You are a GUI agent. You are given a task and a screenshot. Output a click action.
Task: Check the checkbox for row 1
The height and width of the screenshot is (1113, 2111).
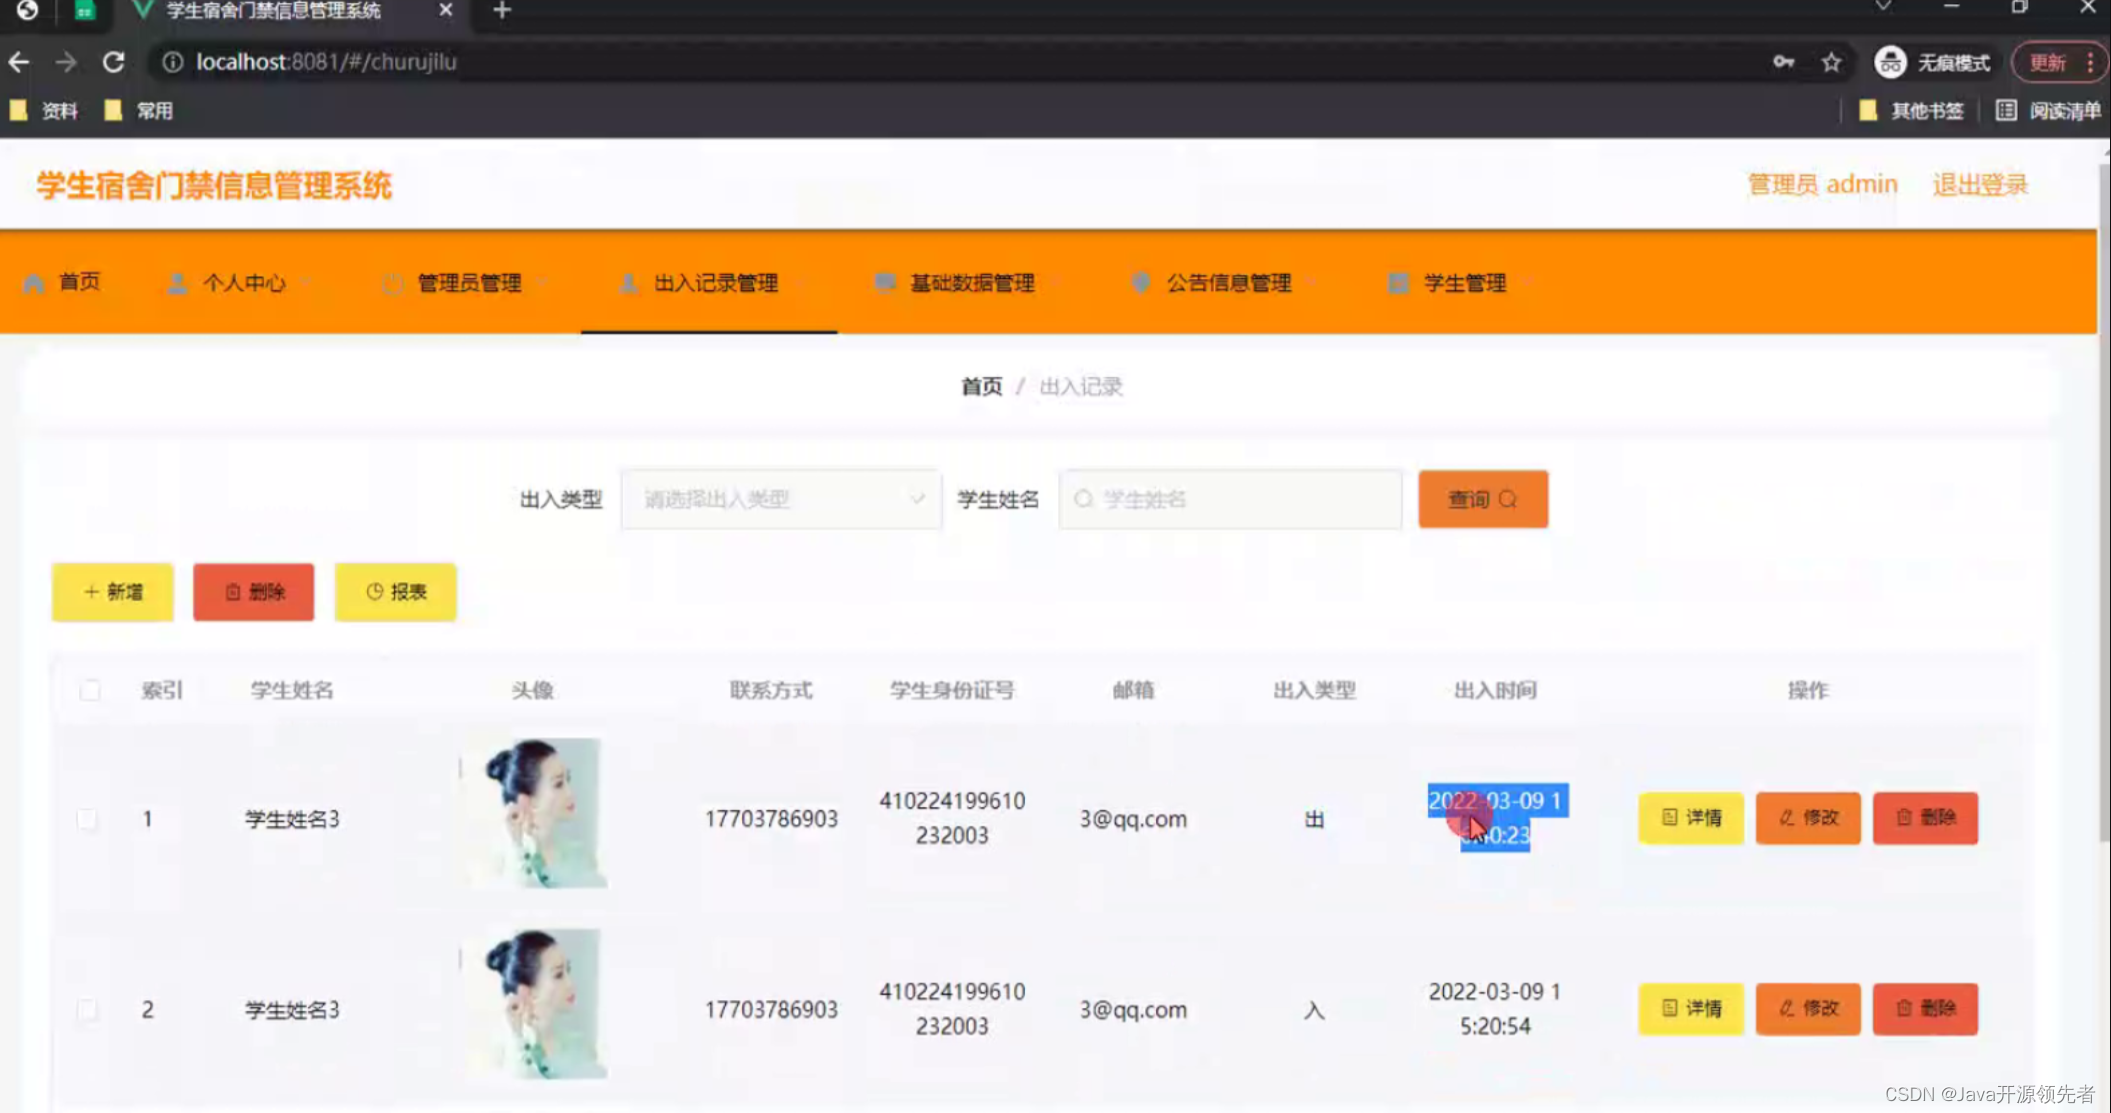point(88,819)
